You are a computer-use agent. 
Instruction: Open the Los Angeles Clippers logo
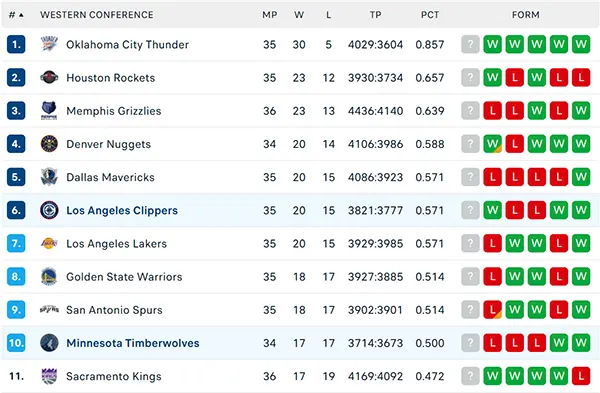coord(49,210)
